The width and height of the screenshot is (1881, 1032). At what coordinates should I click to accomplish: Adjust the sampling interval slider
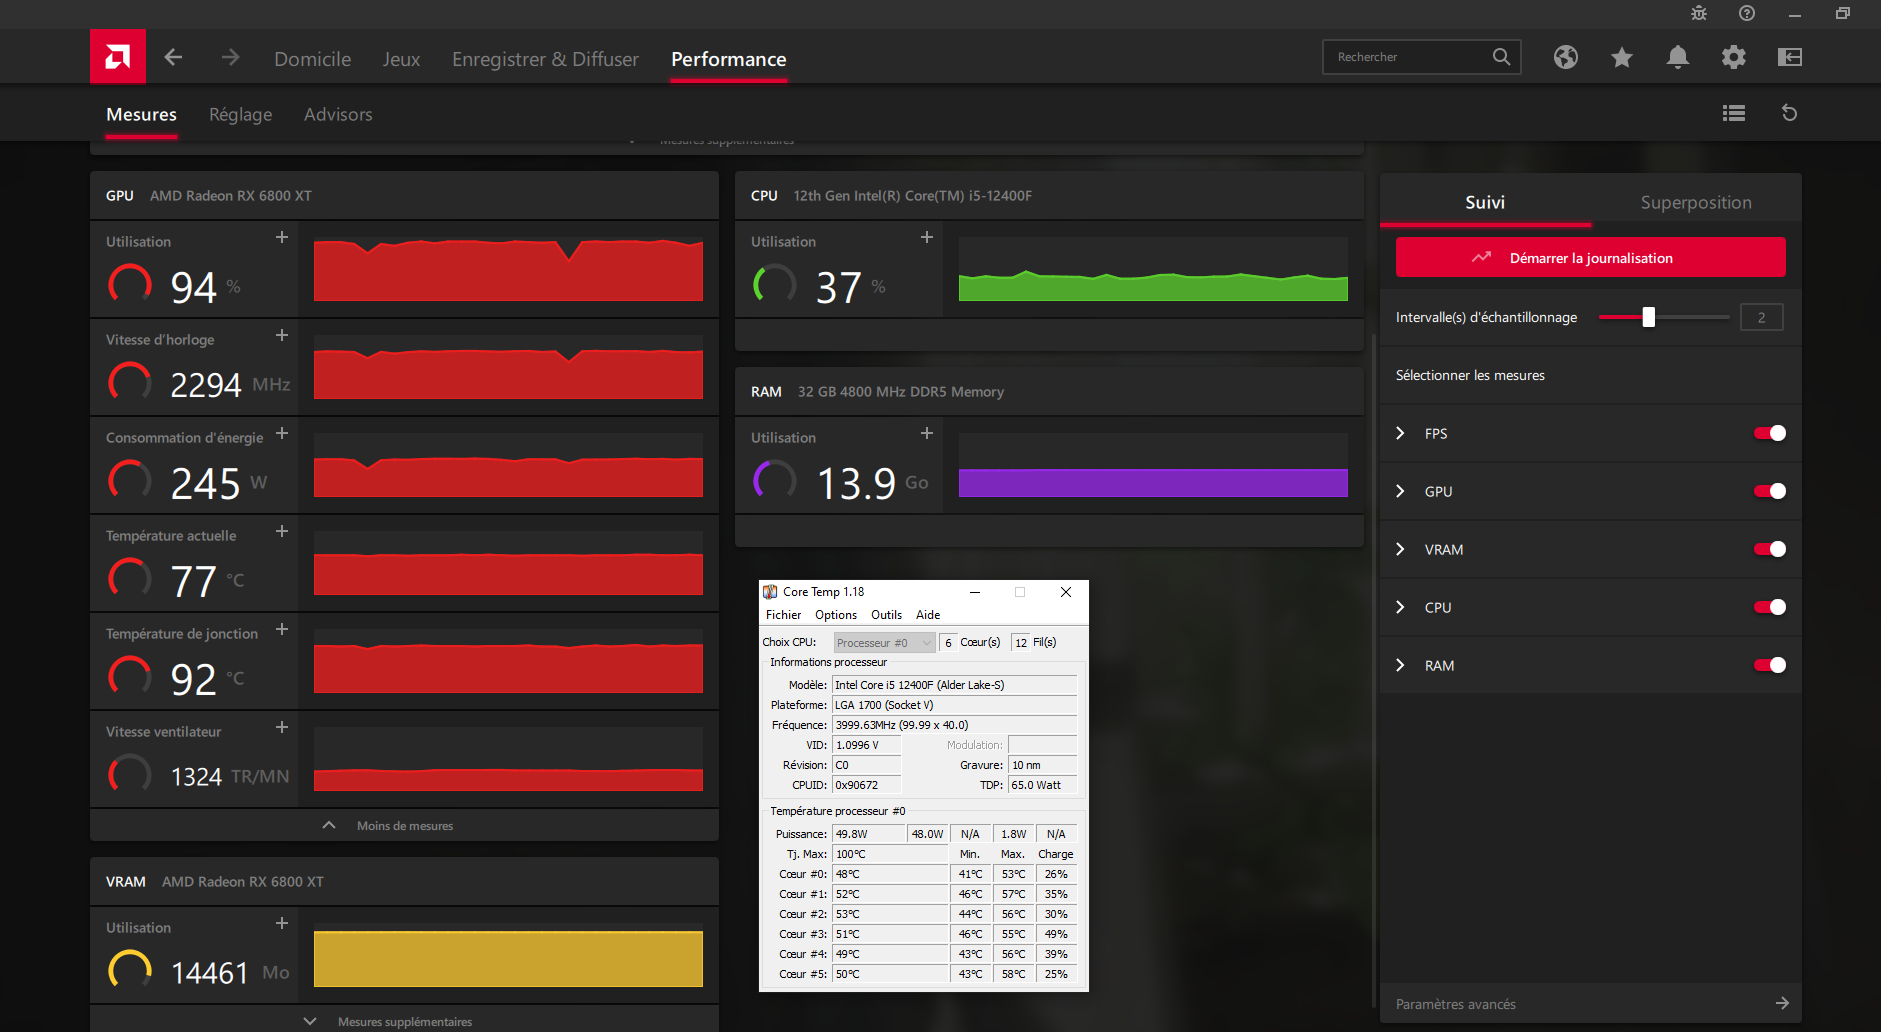pos(1649,317)
